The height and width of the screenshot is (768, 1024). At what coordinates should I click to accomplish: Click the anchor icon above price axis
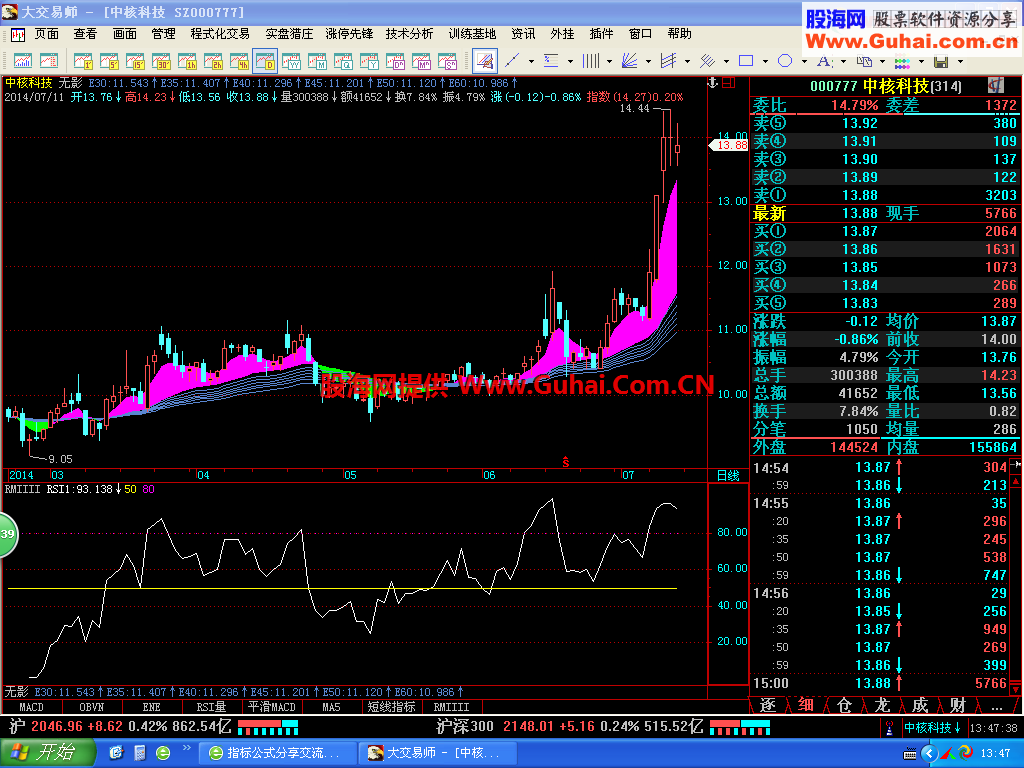tap(713, 83)
